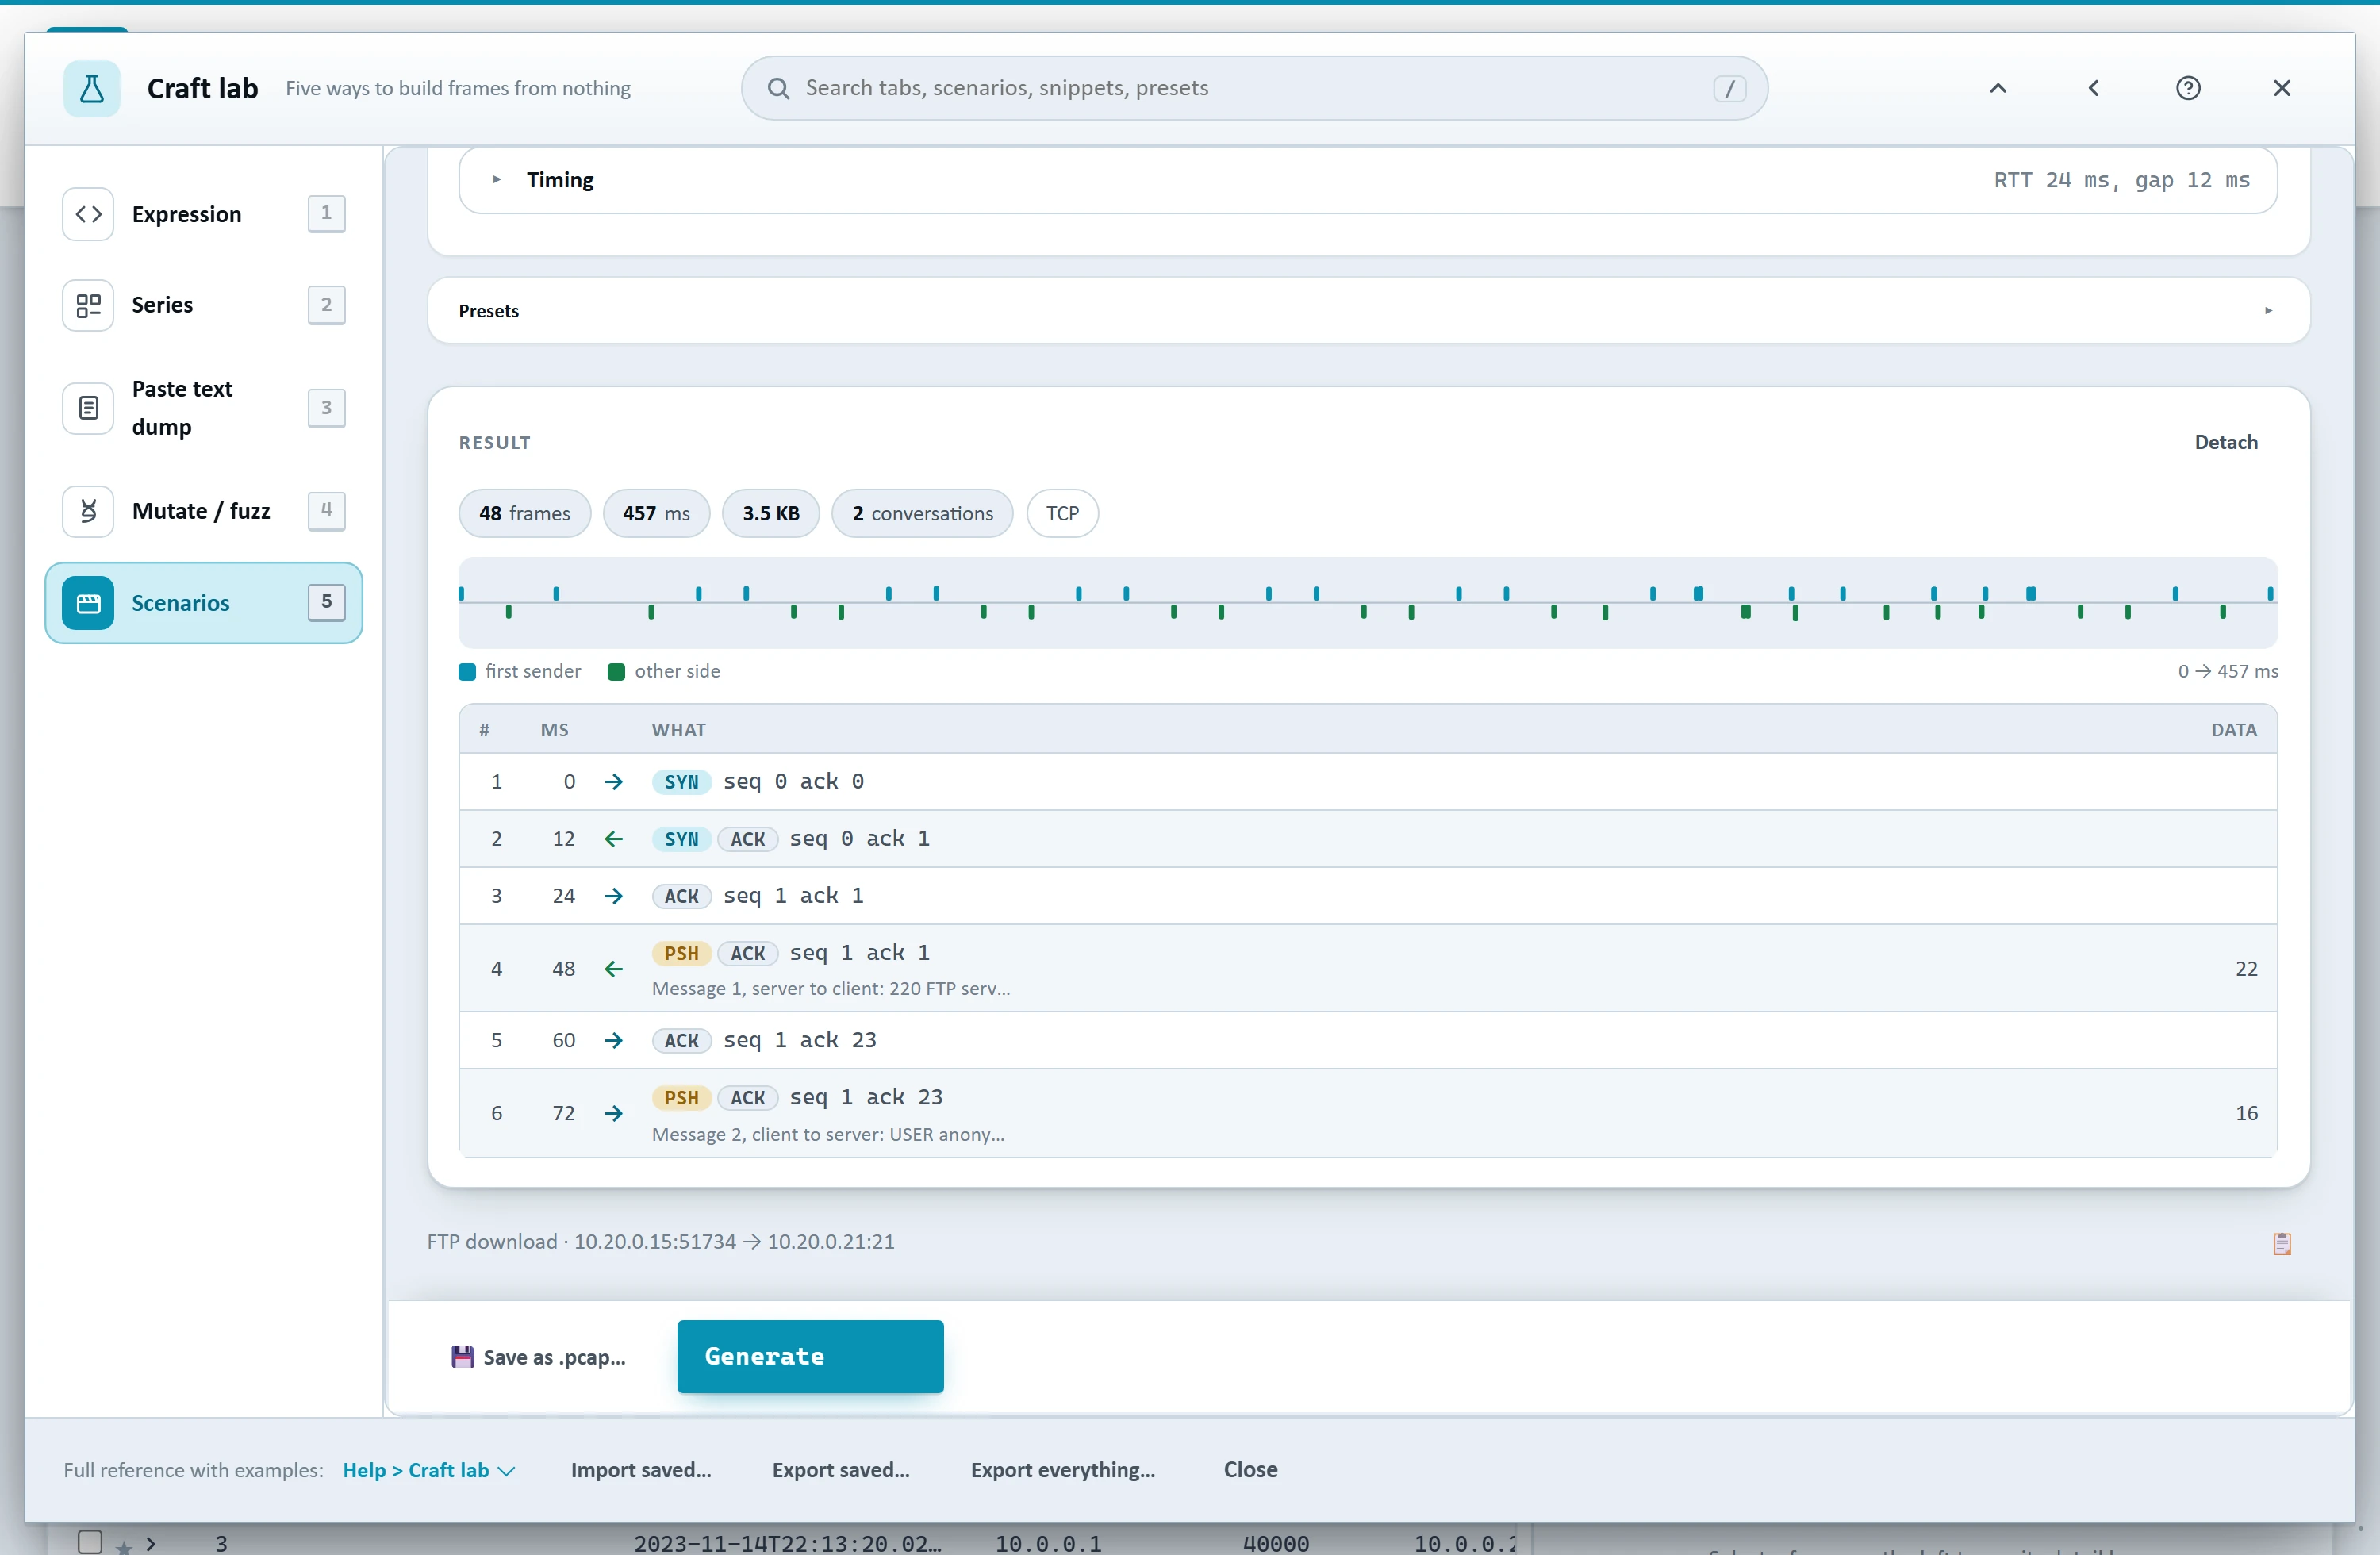The width and height of the screenshot is (2380, 1555).
Task: Open the Help > Craft lab dropdown
Action: pos(429,1470)
